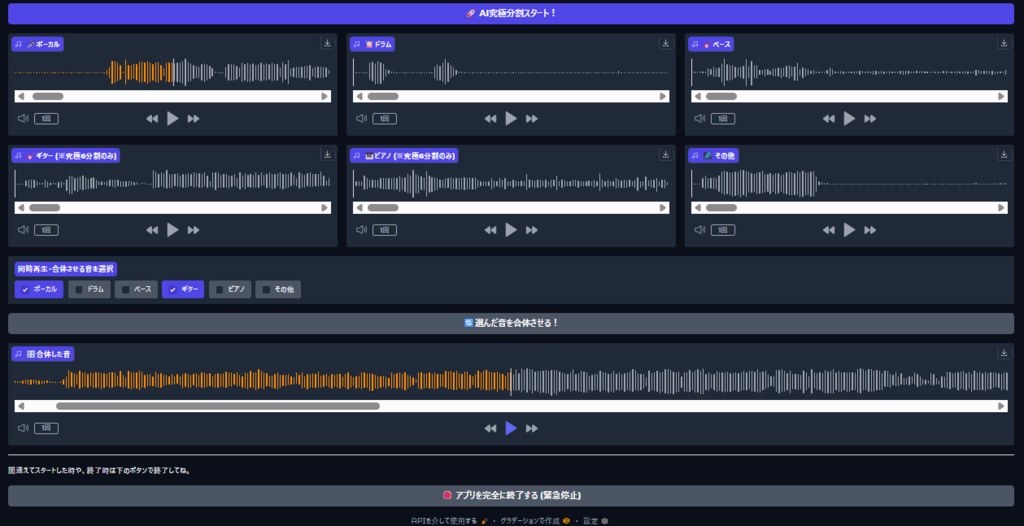
Task: Rewind the ボーカル track
Action: [x=152, y=119]
